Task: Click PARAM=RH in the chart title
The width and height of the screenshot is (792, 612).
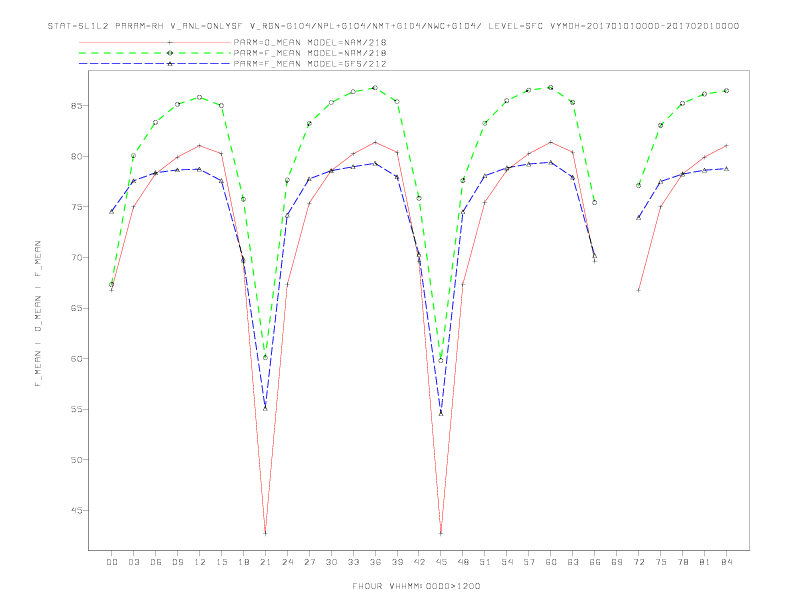Action: [139, 26]
